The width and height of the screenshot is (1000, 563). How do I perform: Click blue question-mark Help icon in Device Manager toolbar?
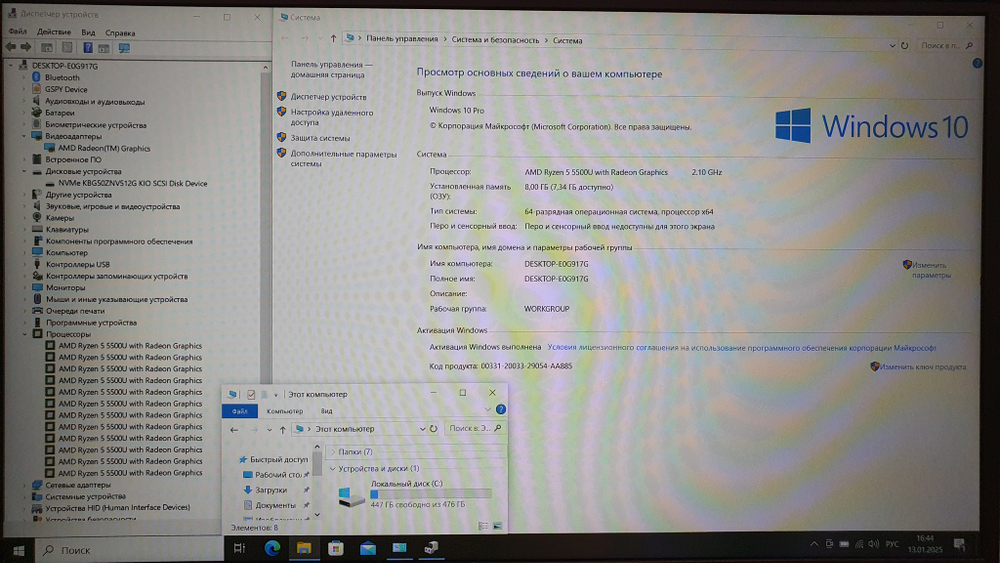tap(88, 48)
